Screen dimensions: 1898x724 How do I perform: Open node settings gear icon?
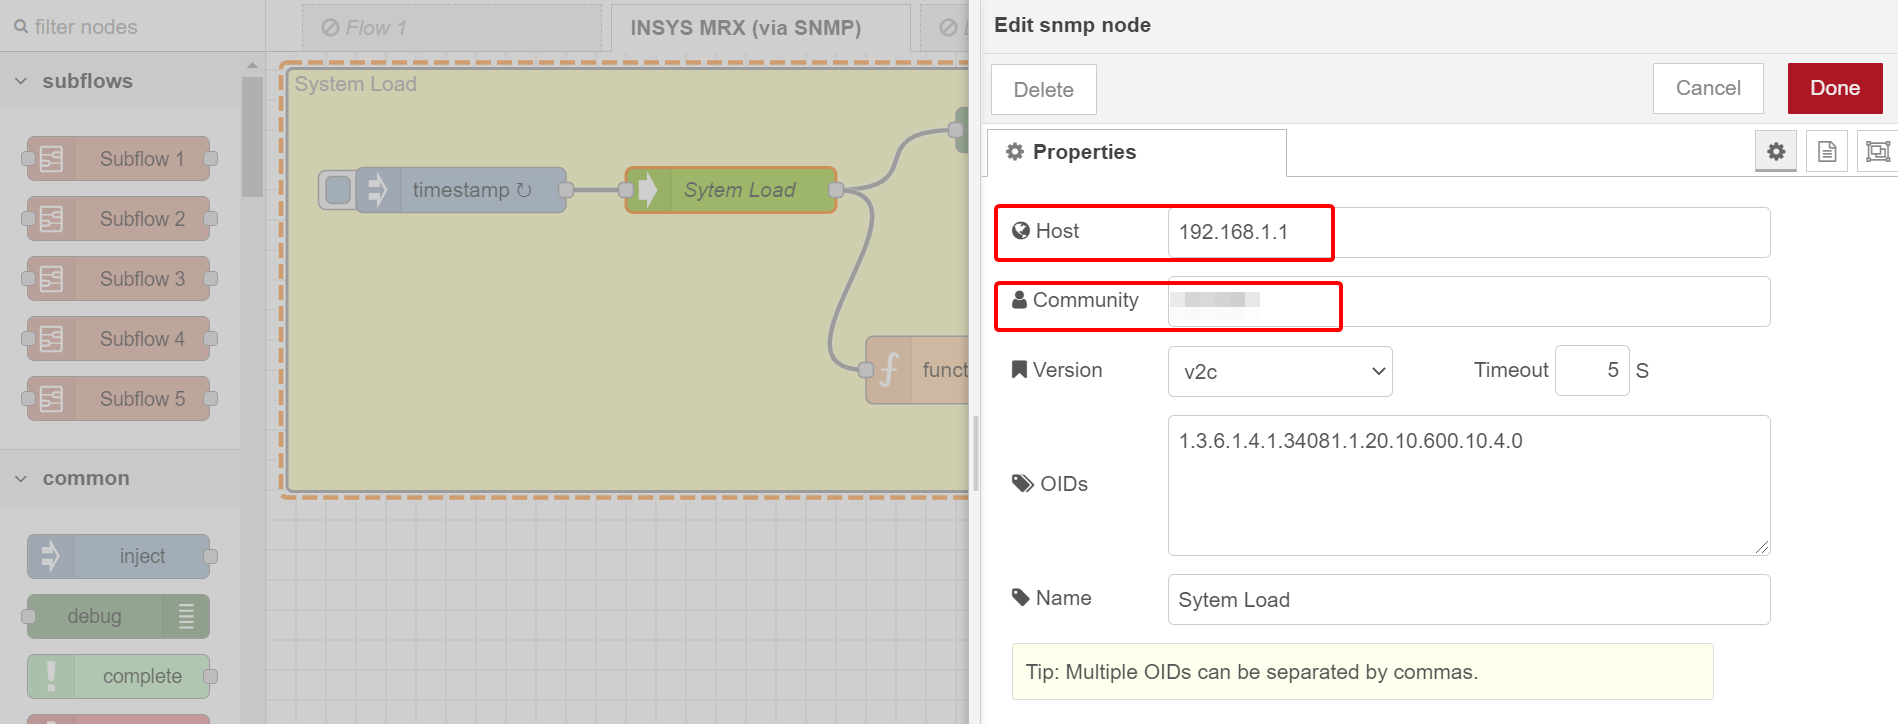coord(1775,152)
